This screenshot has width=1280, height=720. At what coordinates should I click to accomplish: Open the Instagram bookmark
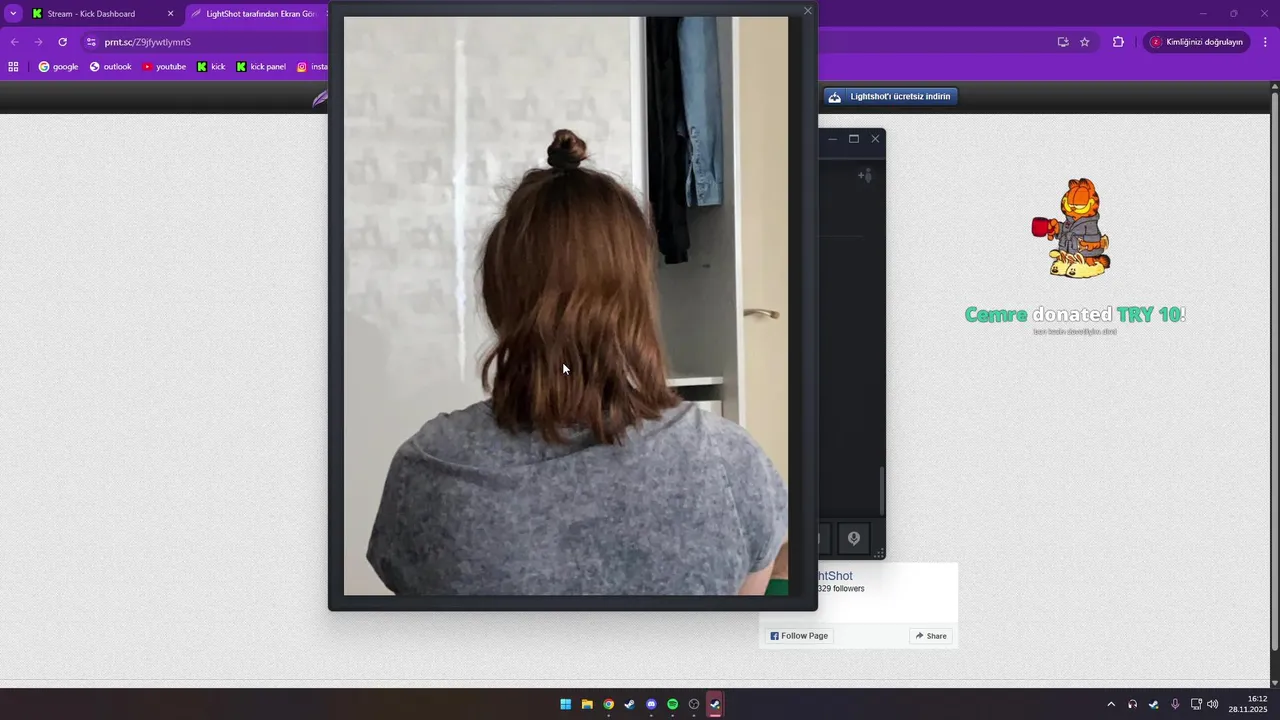(x=312, y=67)
